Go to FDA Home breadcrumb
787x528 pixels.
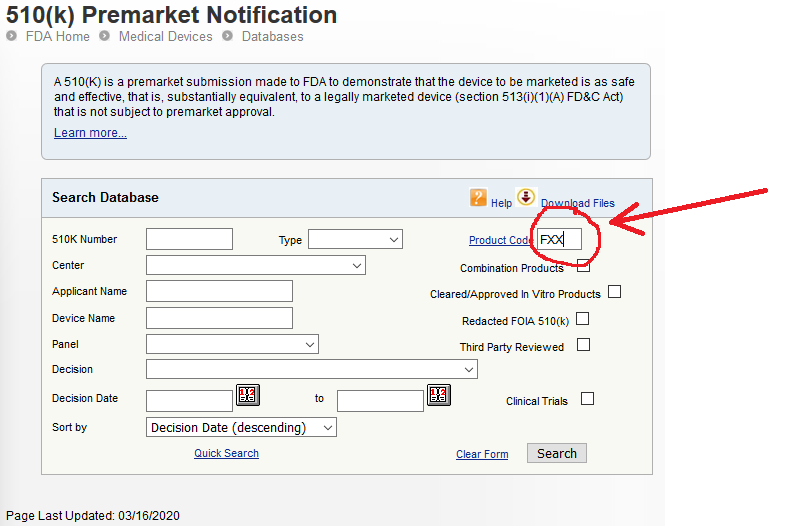58,37
